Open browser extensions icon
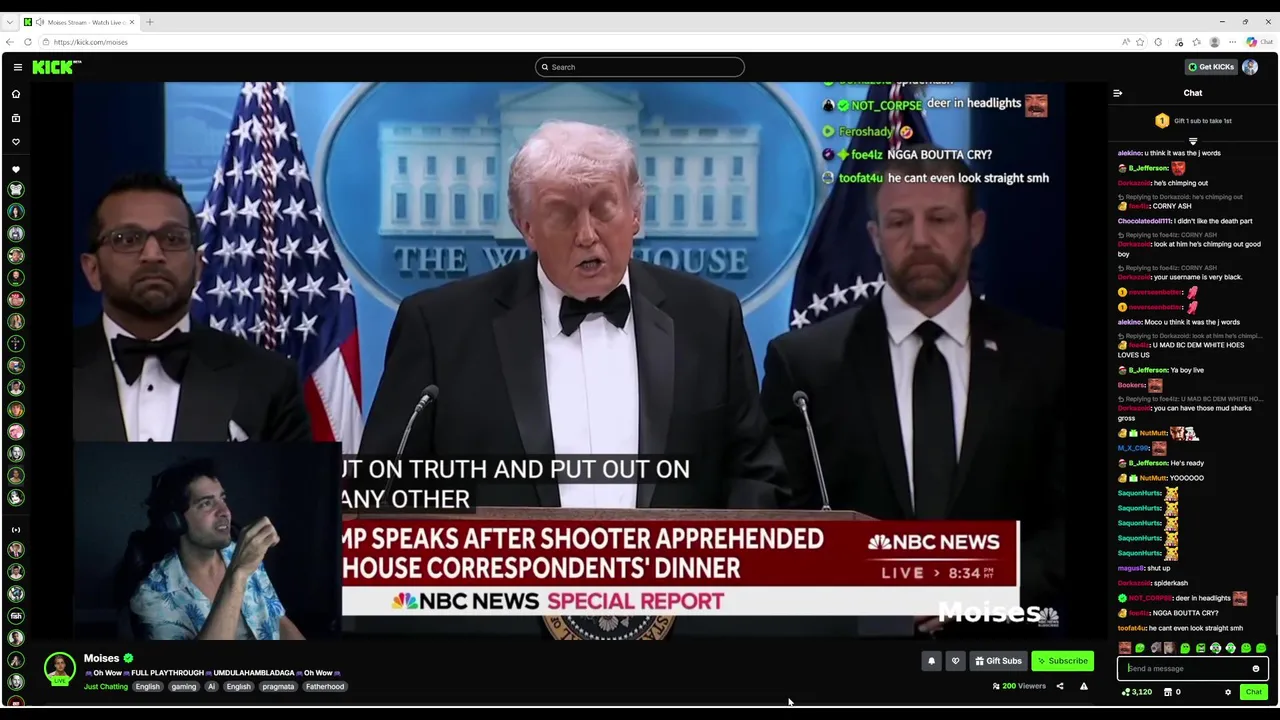 (1158, 42)
